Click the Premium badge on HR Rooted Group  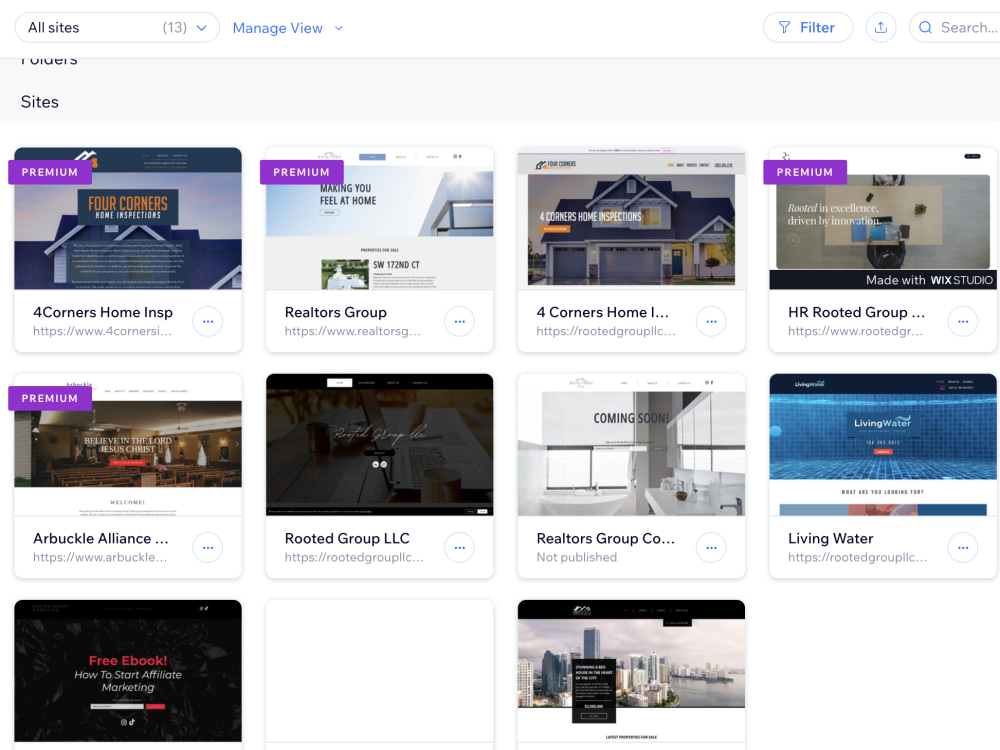805,172
